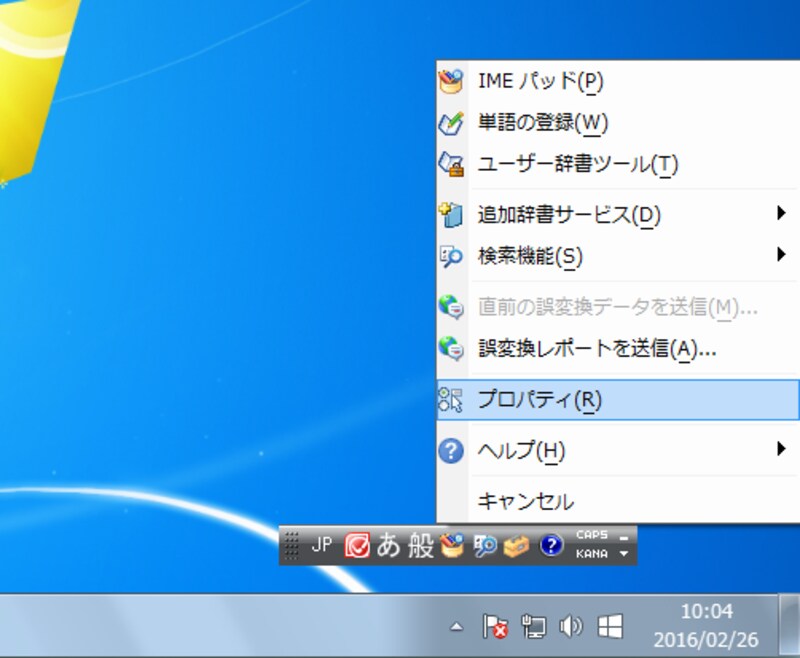The height and width of the screenshot is (658, 800).
Task: Click the blue help question mark icon
Action: click(548, 545)
